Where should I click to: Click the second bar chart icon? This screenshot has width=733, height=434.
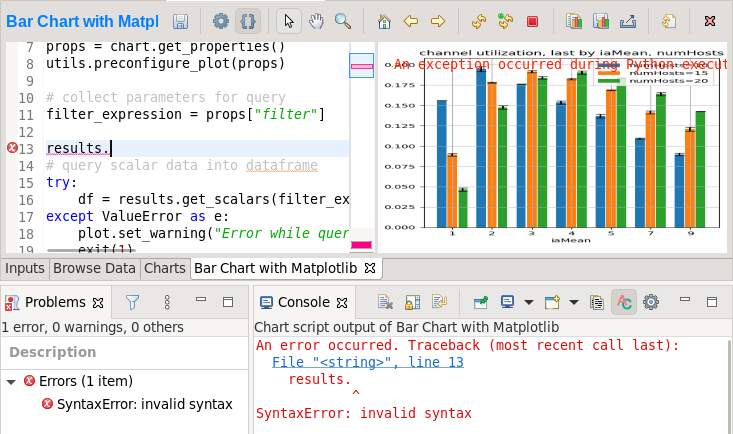point(601,22)
